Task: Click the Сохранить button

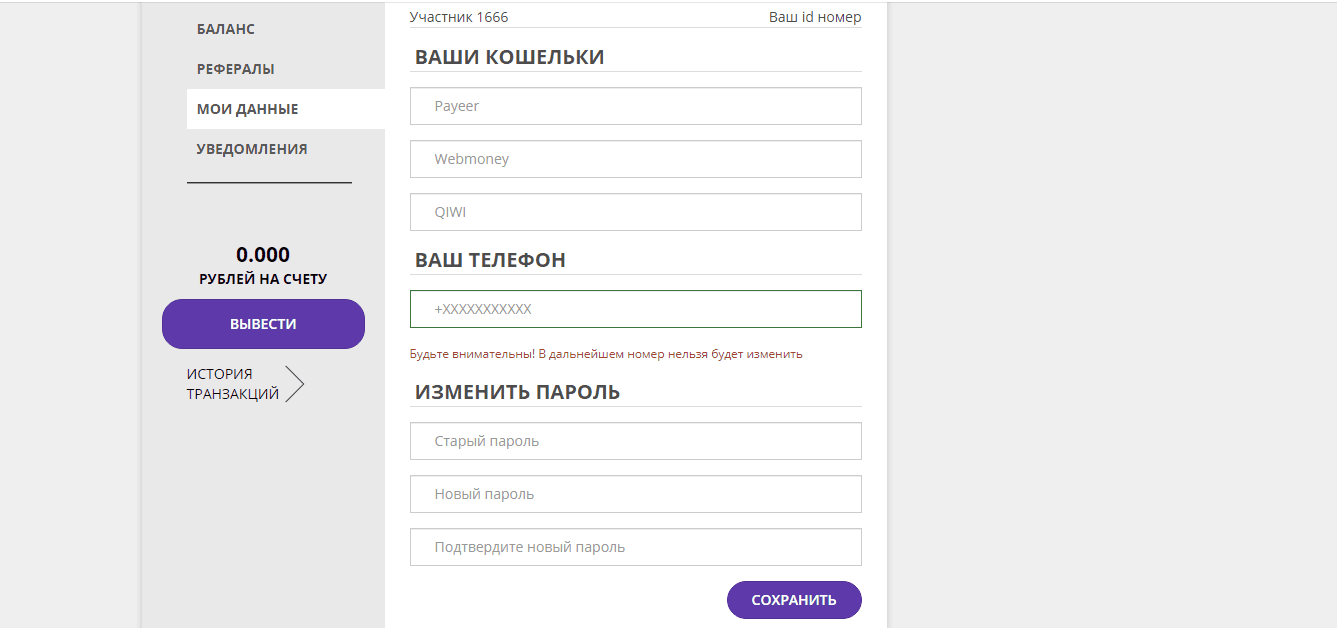Action: (x=794, y=599)
